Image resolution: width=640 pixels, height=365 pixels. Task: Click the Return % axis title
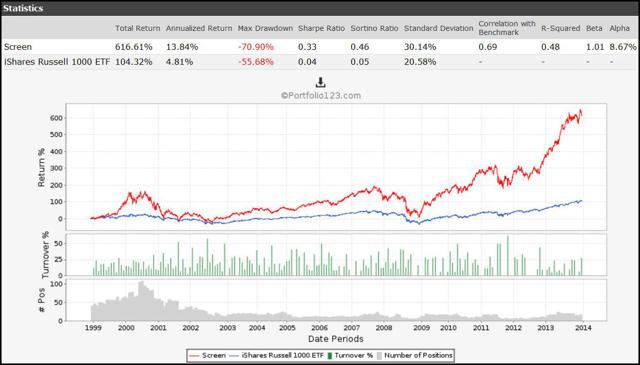(x=41, y=167)
